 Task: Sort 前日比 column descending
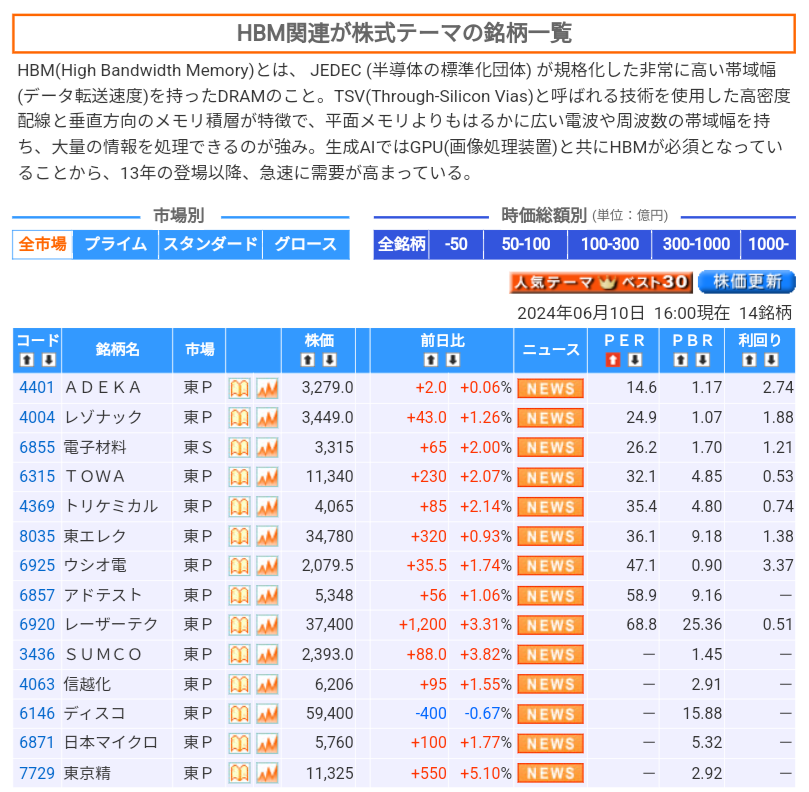451,360
